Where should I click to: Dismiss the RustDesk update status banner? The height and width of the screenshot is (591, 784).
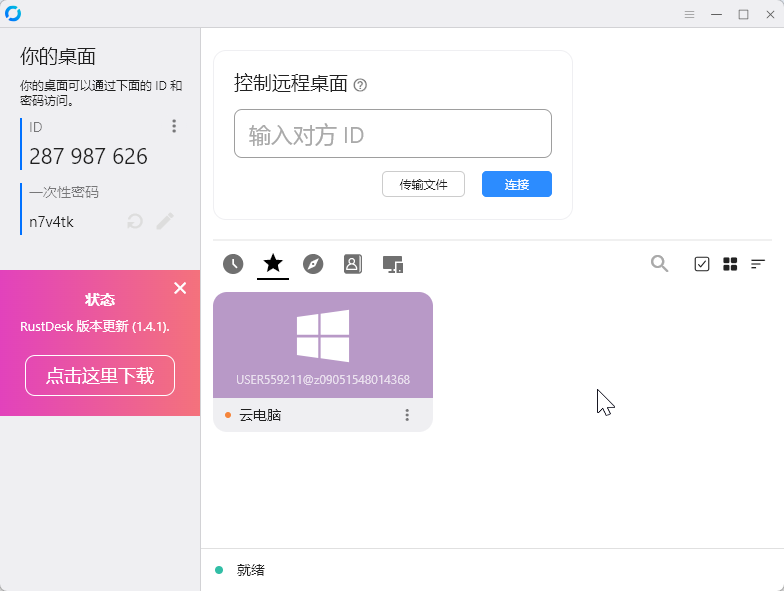(180, 288)
